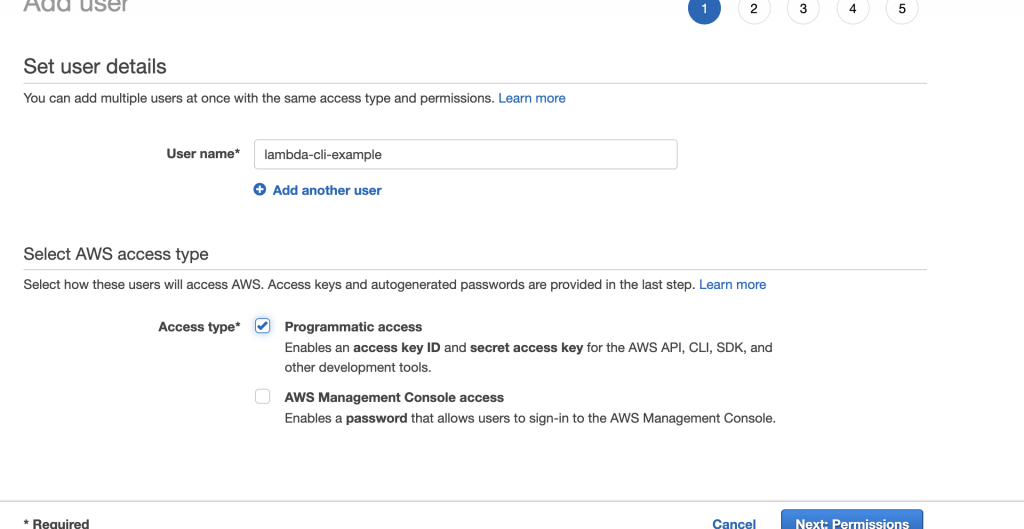
Task: Click Add another user link
Action: 327,190
